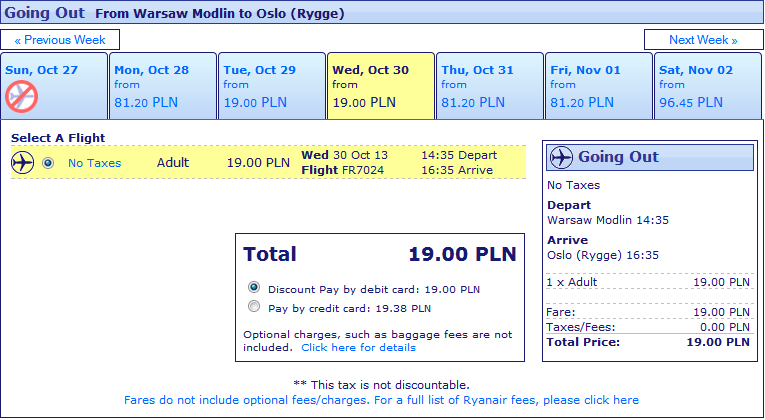Screen dimensions: 765x420
Task: Click the 'Select A Flight' heading
Action: 58,138
